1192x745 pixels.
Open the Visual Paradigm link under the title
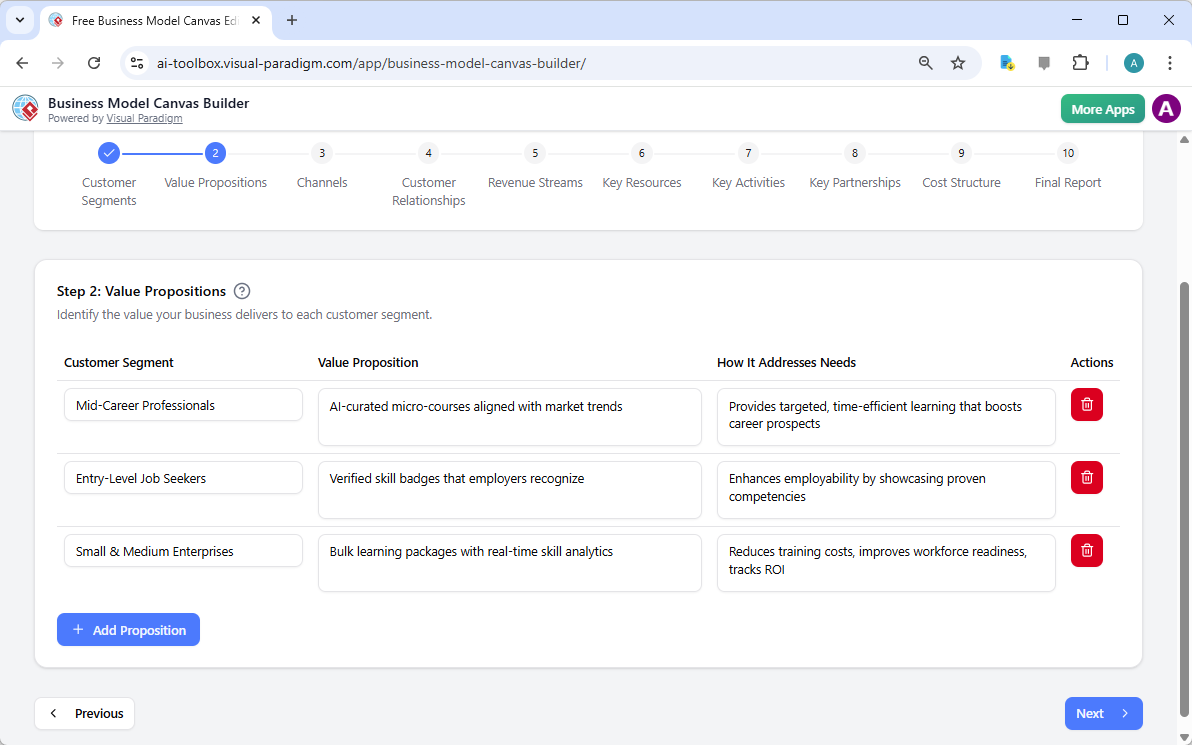coord(144,117)
